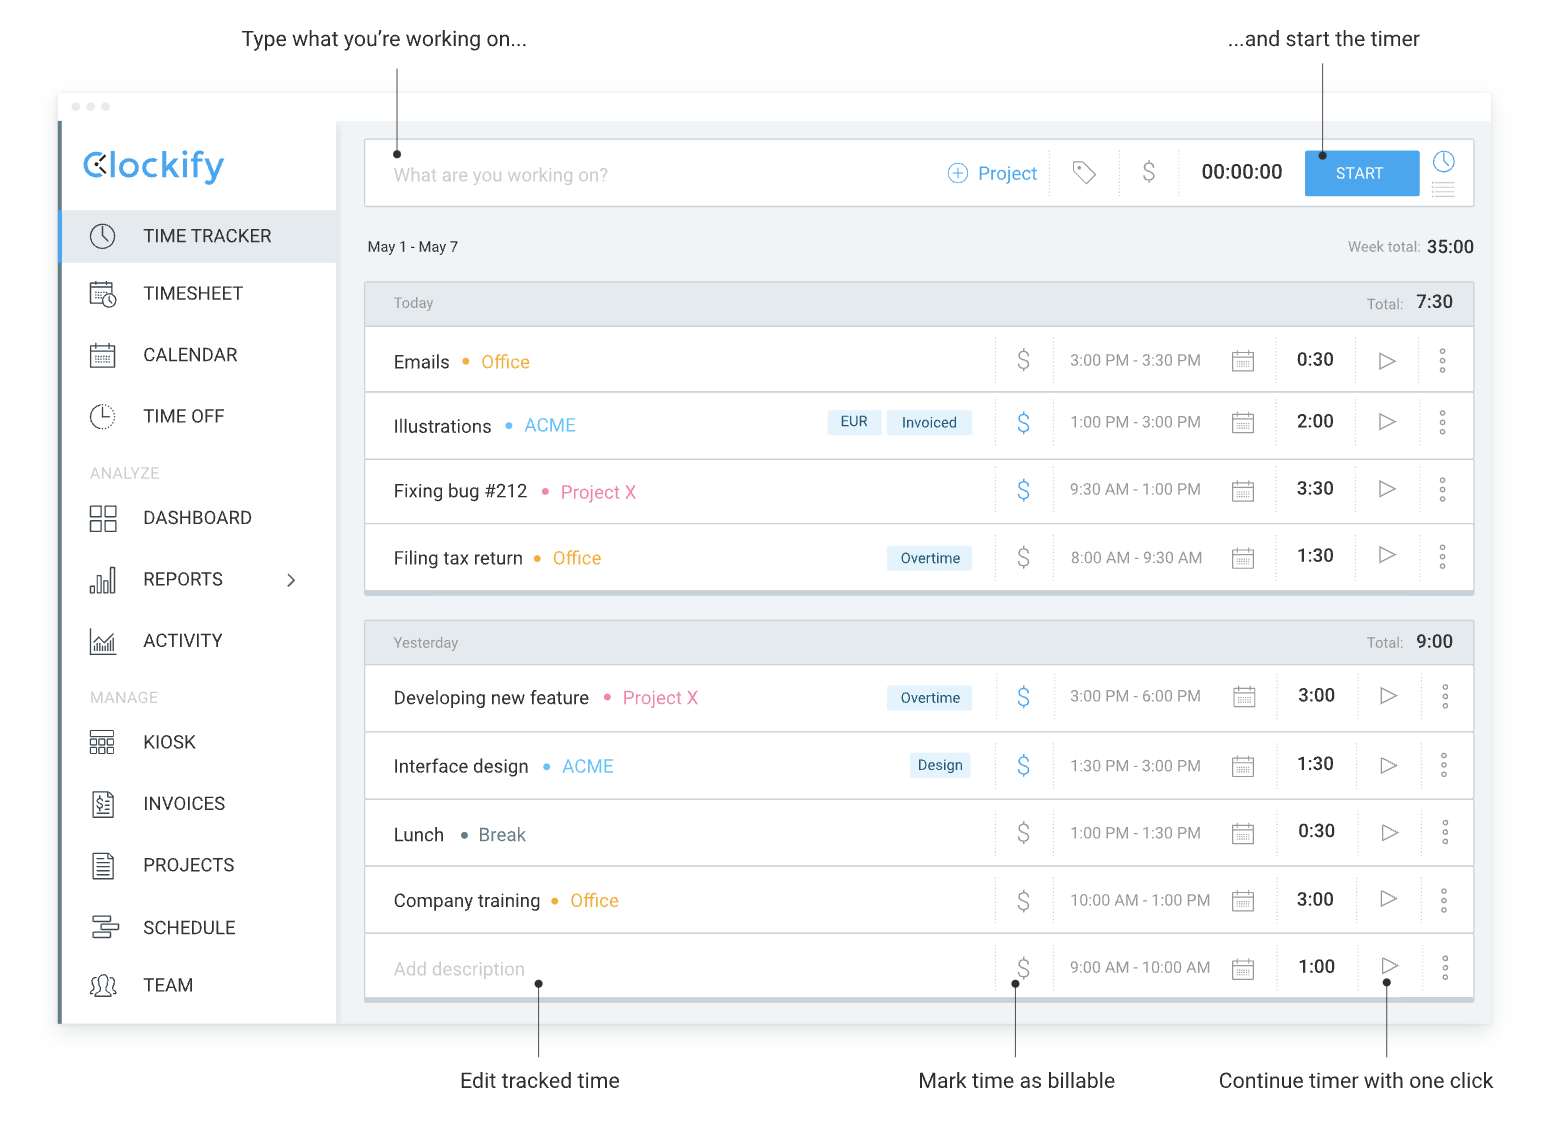Start the timer with START button
The image size is (1558, 1140).
(1361, 173)
